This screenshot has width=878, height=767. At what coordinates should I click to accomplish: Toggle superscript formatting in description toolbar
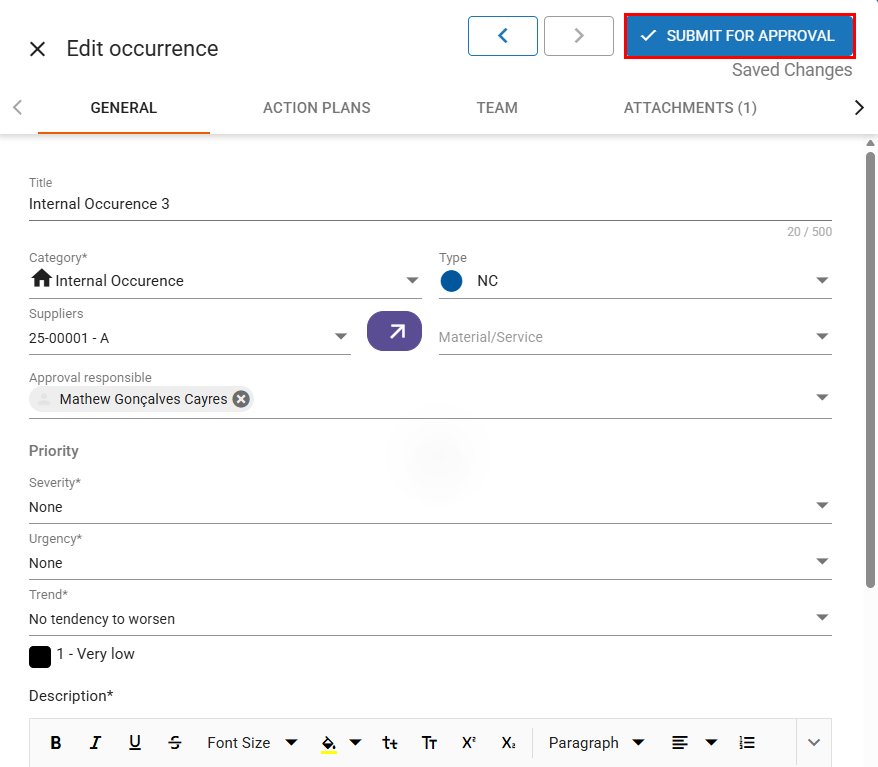(468, 743)
